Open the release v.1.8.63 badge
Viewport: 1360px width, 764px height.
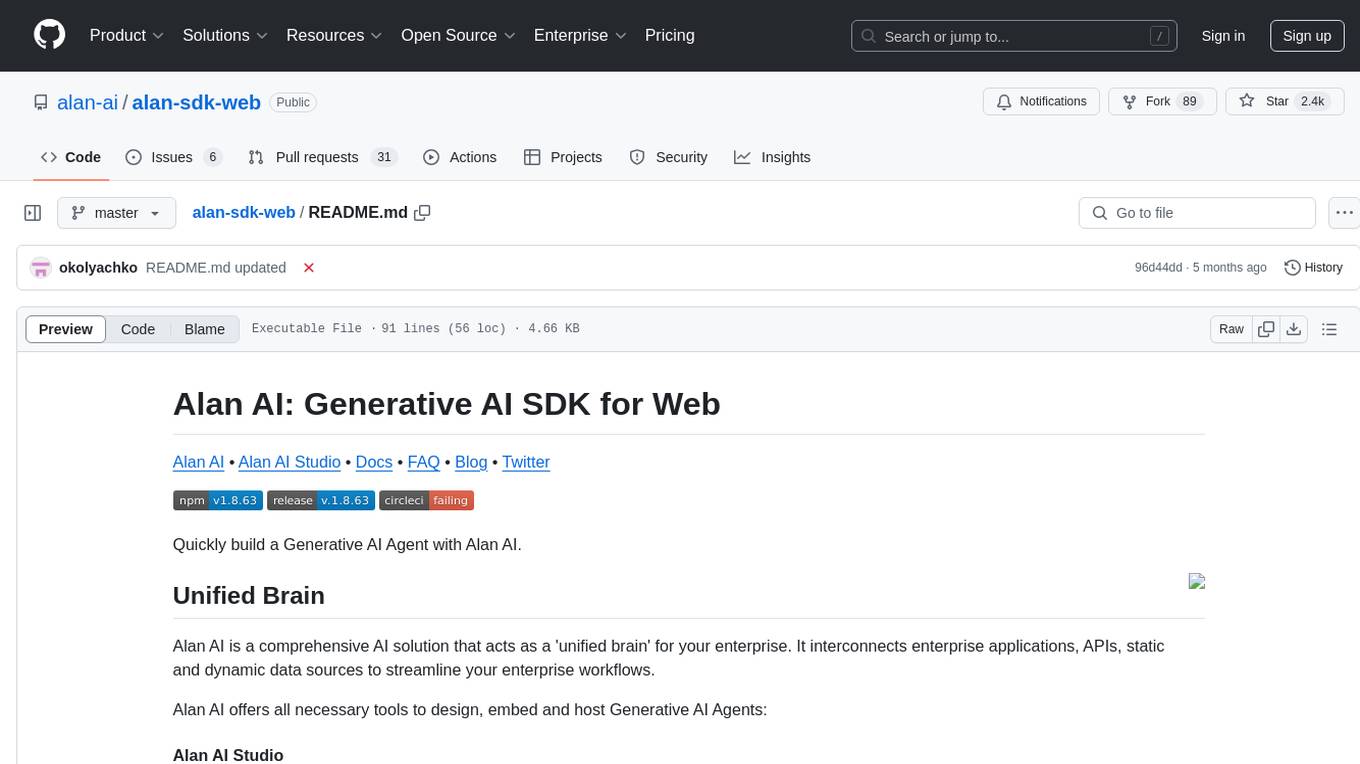[321, 500]
